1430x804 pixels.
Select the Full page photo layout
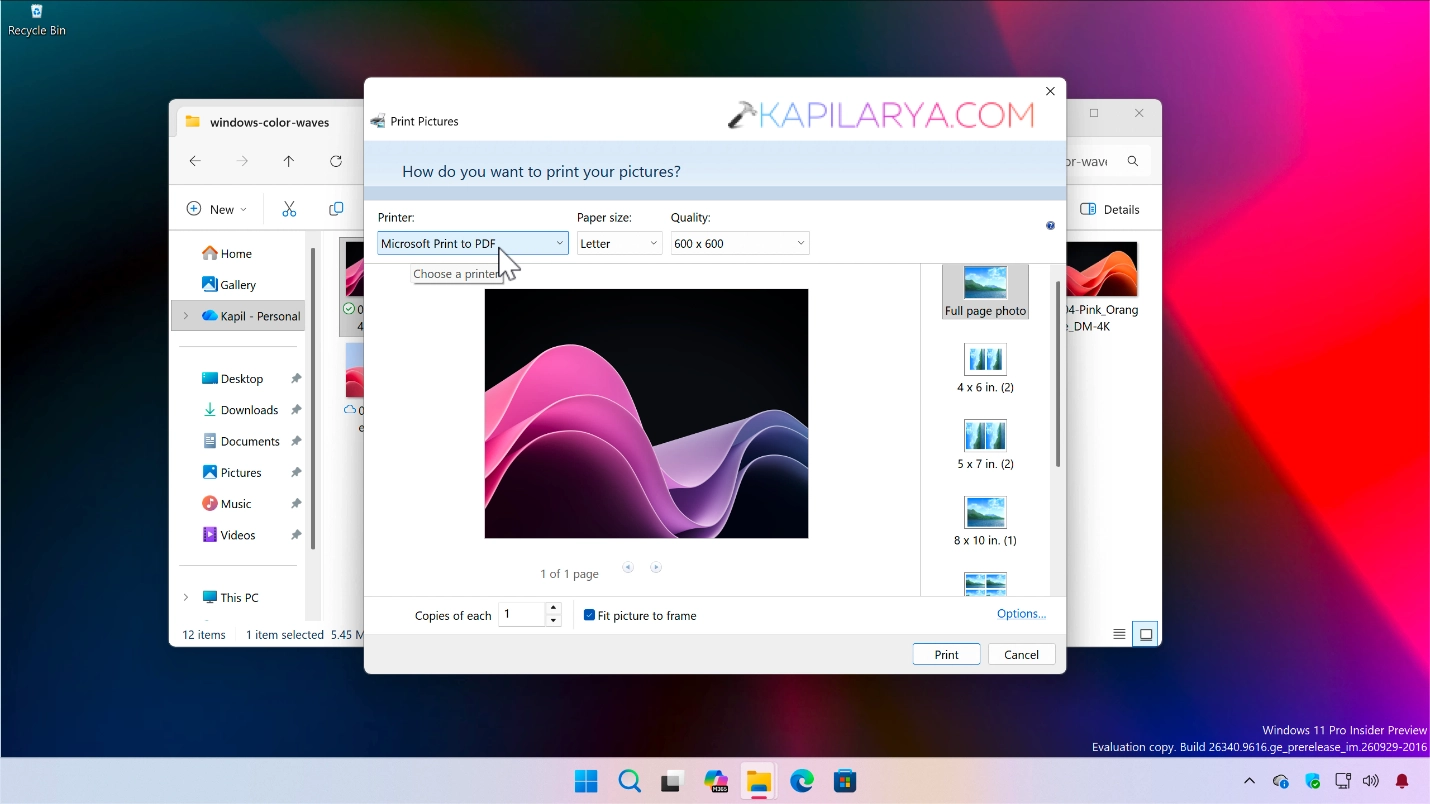tap(985, 292)
